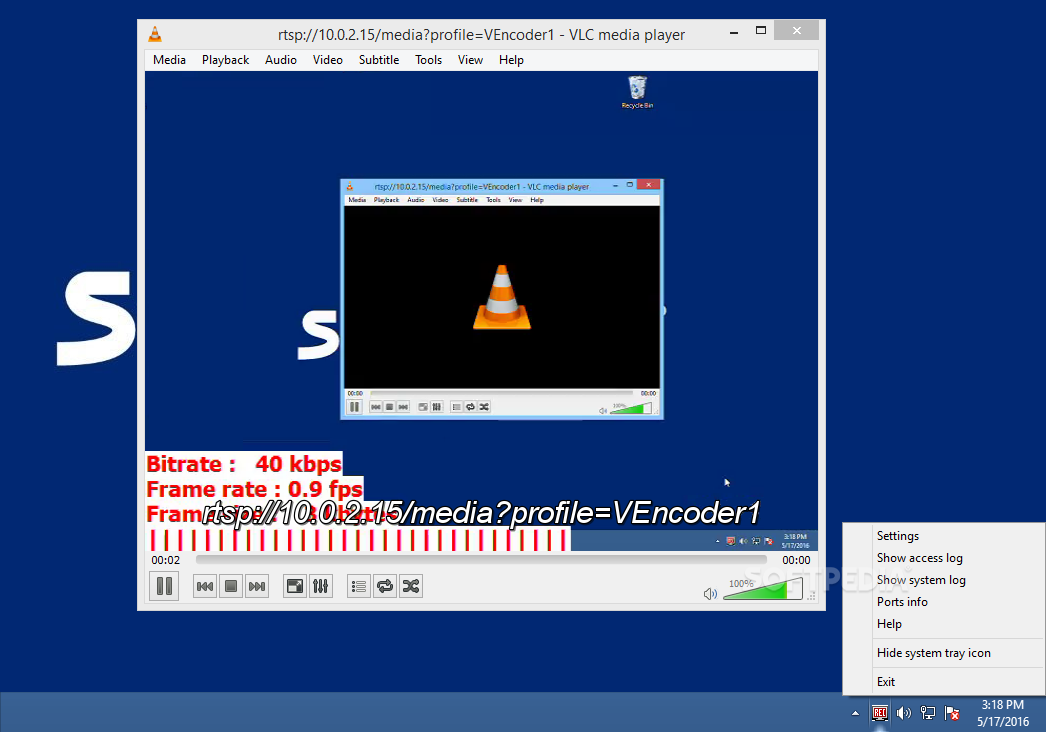Open the Media menu
The width and height of the screenshot is (1046, 732).
pyautogui.click(x=169, y=60)
